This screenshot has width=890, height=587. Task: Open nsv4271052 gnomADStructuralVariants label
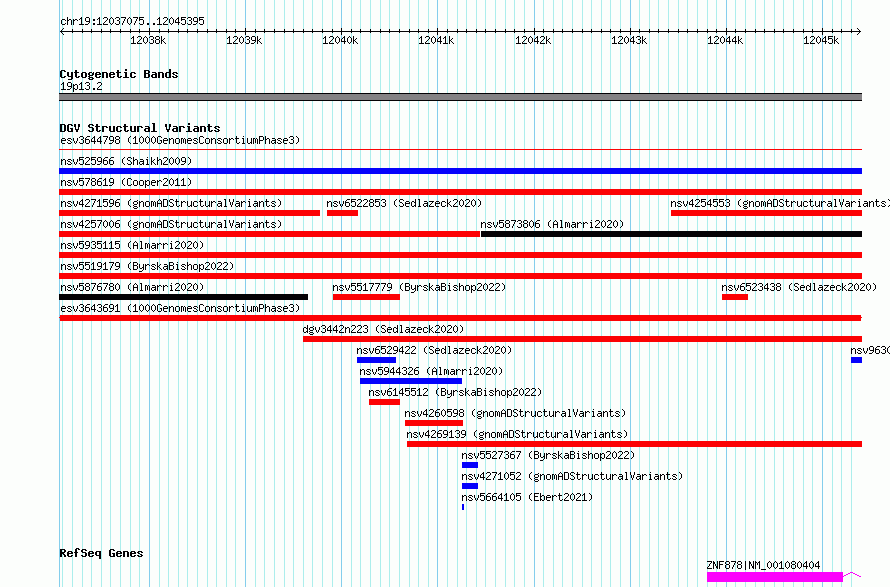click(572, 476)
